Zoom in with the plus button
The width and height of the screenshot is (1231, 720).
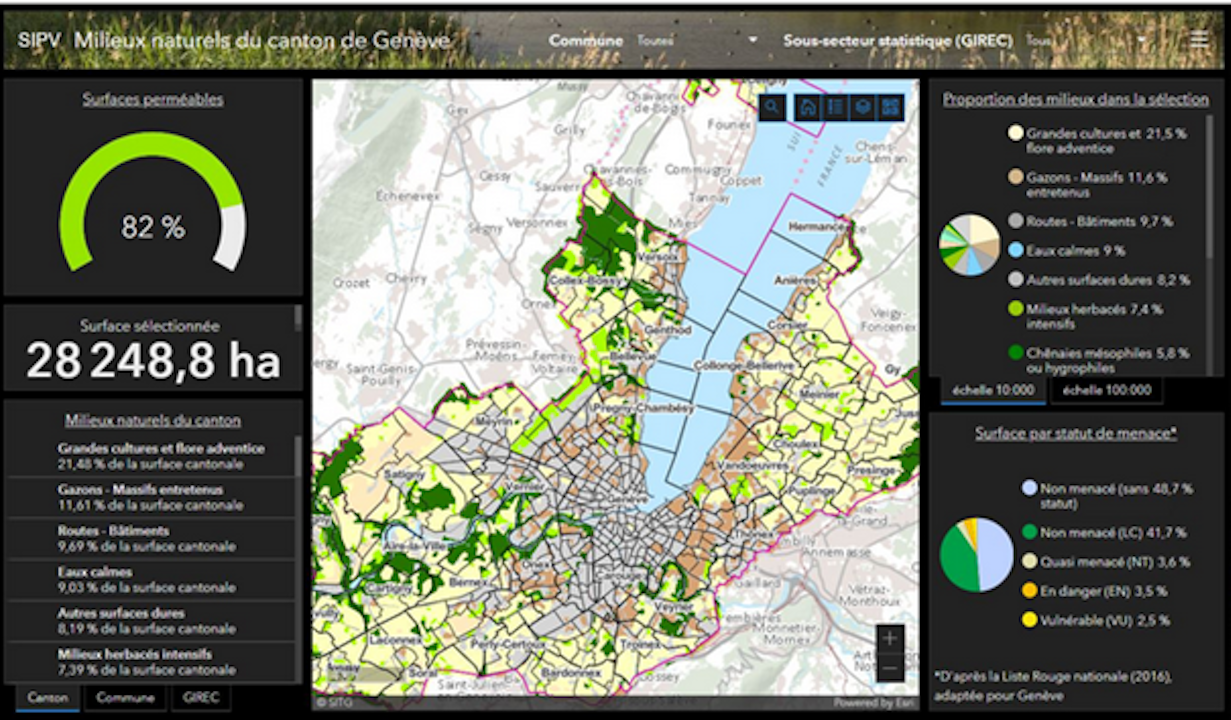pos(890,638)
